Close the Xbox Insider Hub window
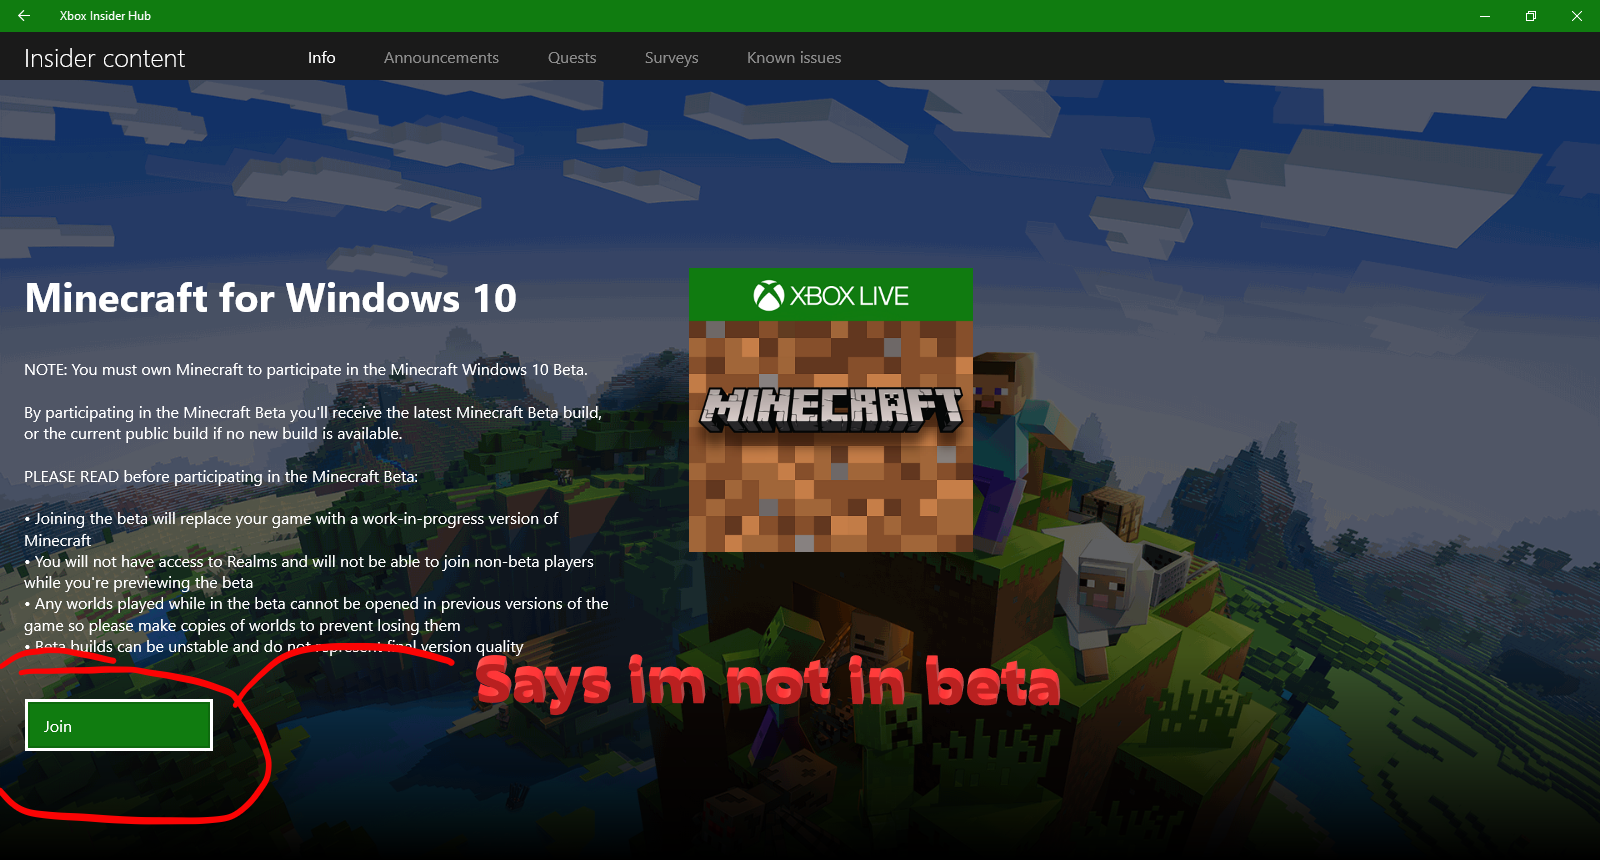1600x860 pixels. click(1577, 16)
